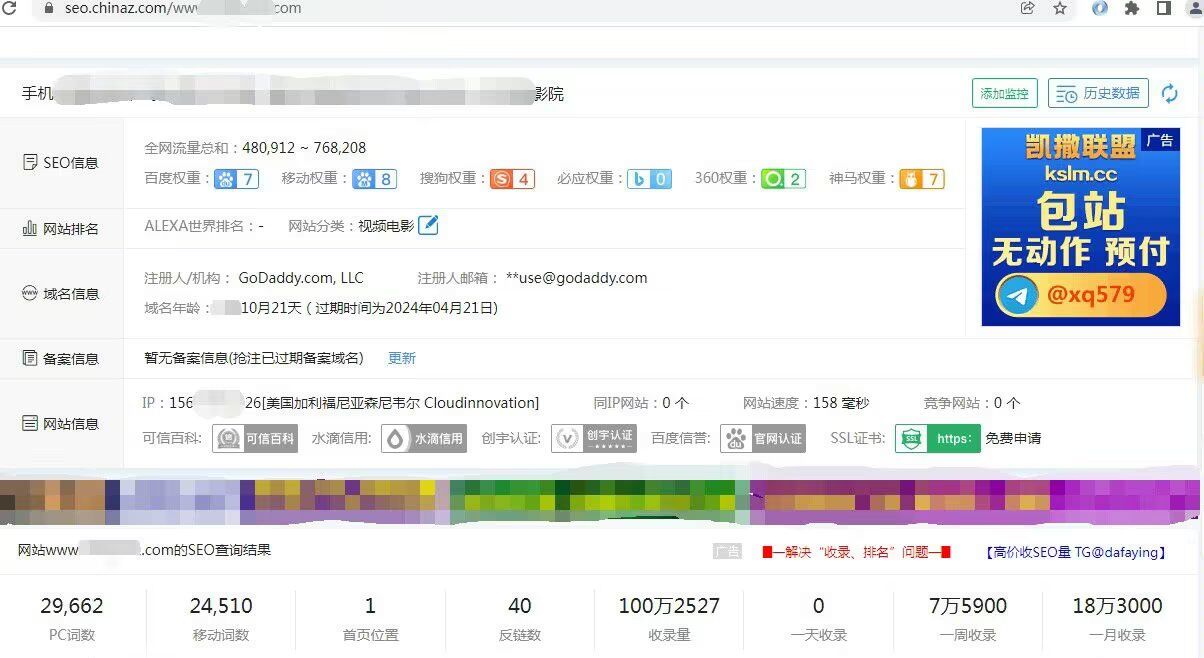The width and height of the screenshot is (1204, 658).
Task: Click the 水滴信用 badge
Action: click(x=424, y=438)
